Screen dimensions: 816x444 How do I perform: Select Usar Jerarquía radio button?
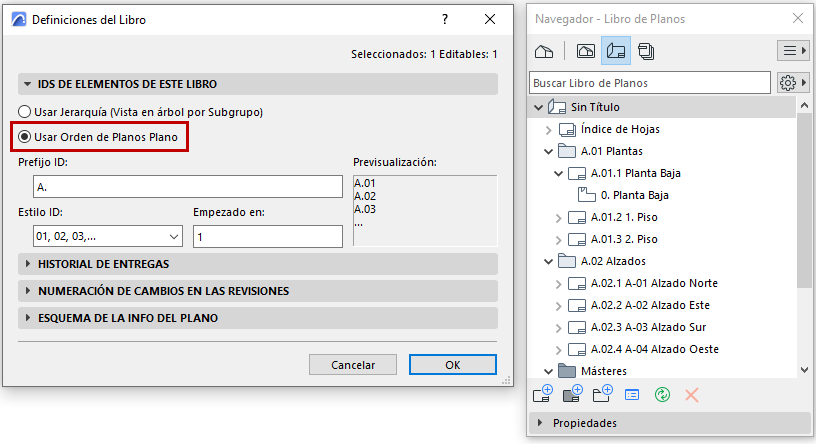pyautogui.click(x=24, y=112)
